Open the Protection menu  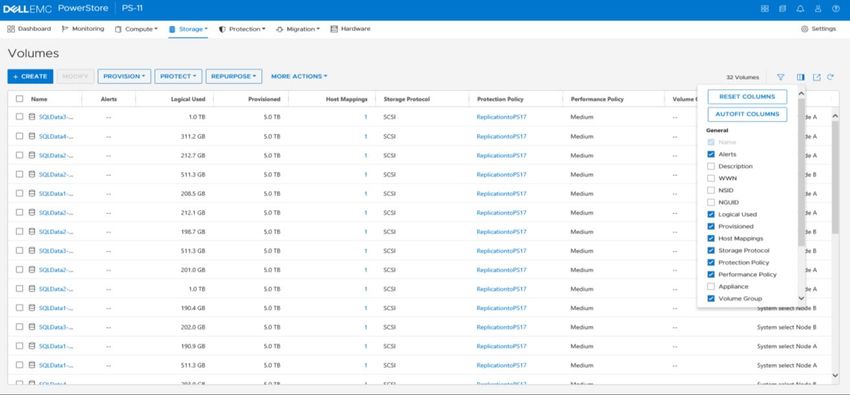[x=242, y=29]
